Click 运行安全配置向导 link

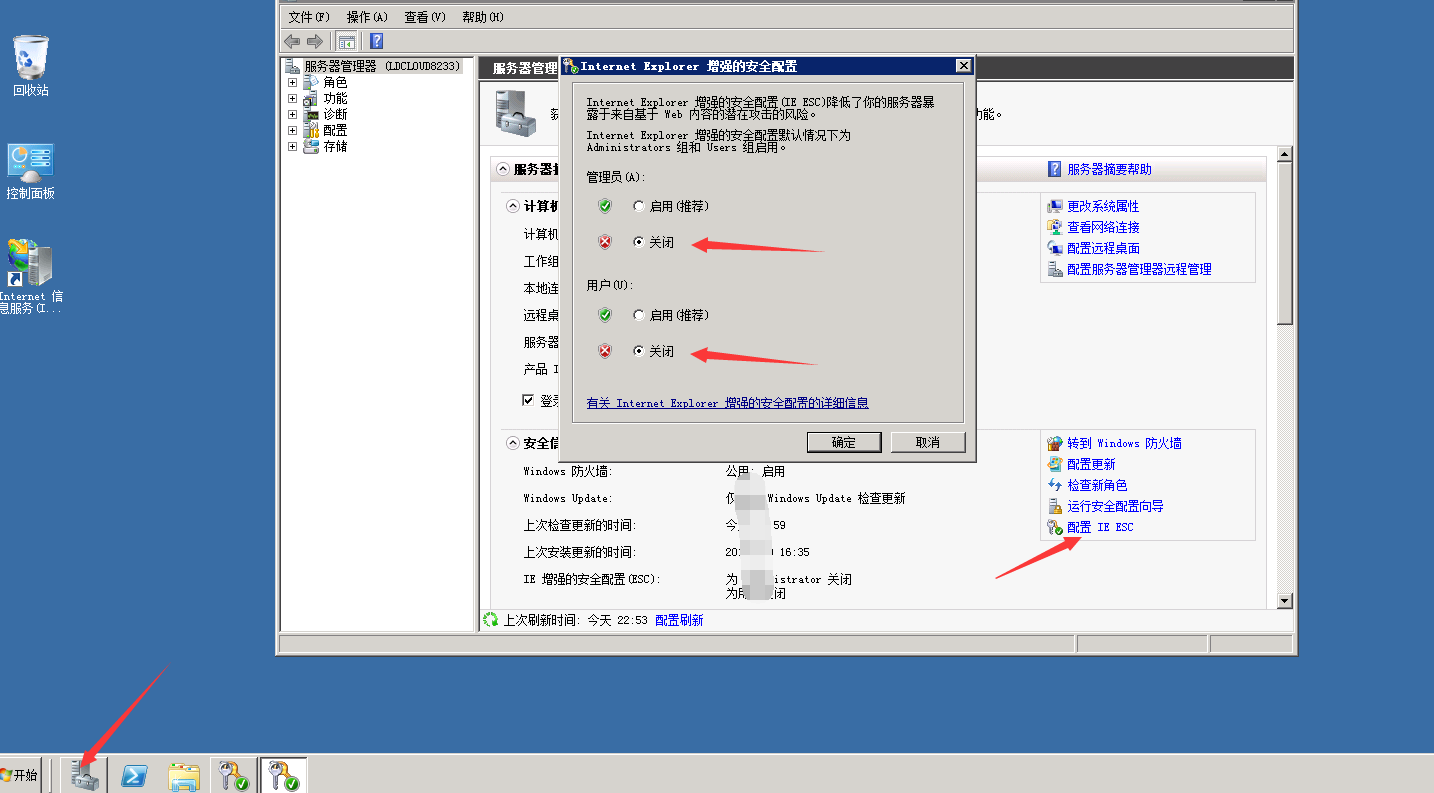click(1115, 506)
